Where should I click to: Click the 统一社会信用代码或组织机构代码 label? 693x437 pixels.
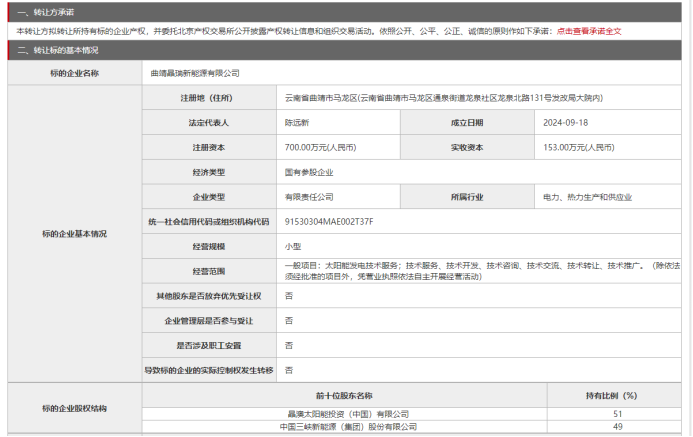point(209,222)
